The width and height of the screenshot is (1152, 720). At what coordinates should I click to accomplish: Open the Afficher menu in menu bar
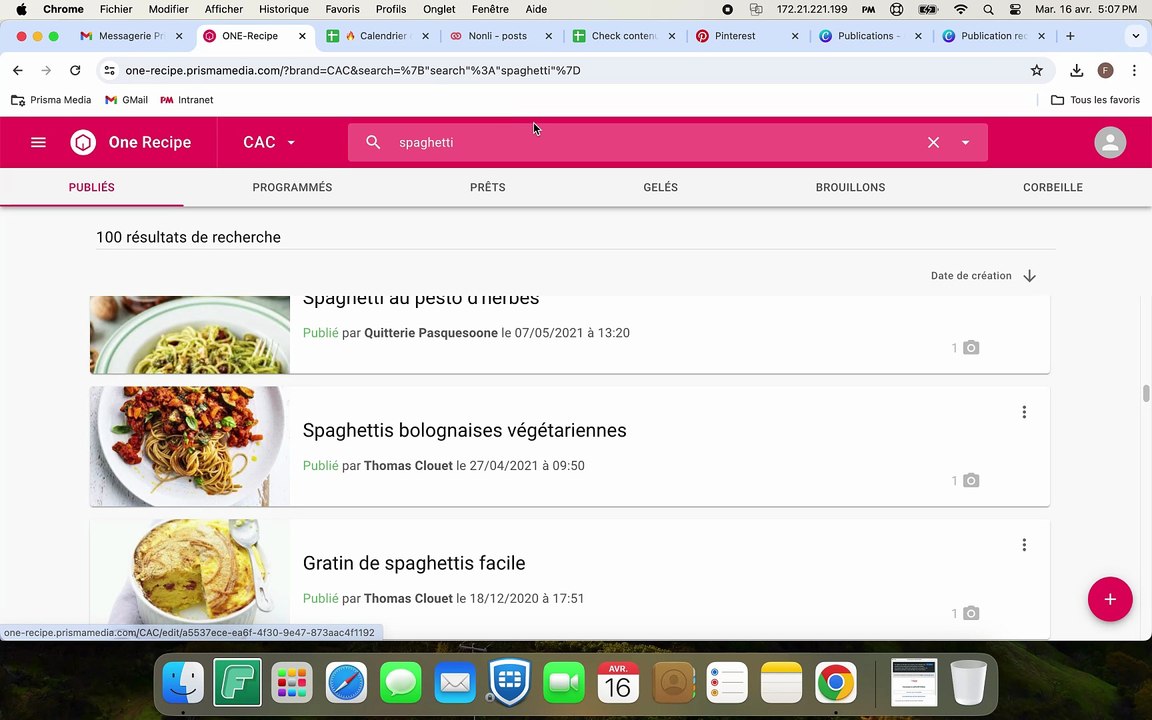pos(223,10)
